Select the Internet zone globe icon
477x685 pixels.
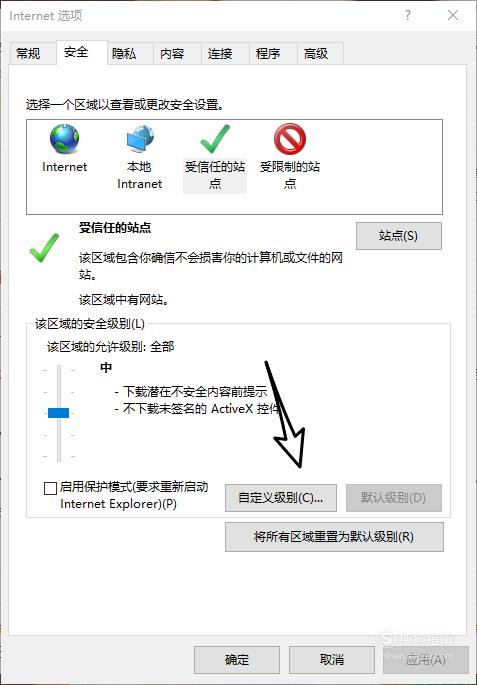coord(64,139)
